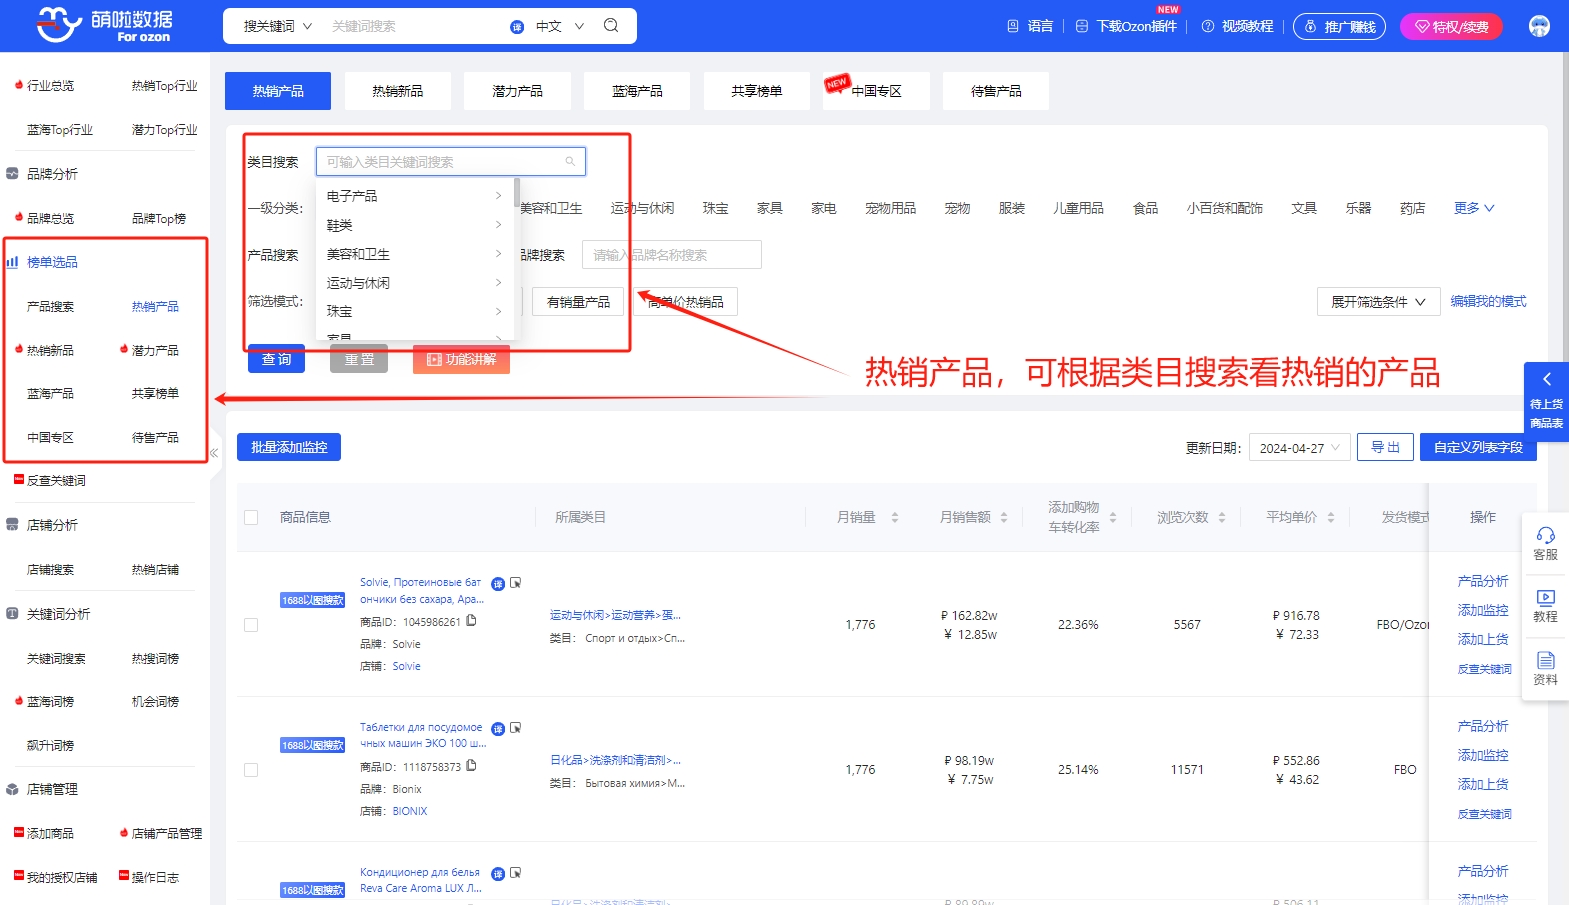Viewport: 1569px width, 905px height.
Task: Click the 推广赚钱 button
Action: coord(1340,26)
